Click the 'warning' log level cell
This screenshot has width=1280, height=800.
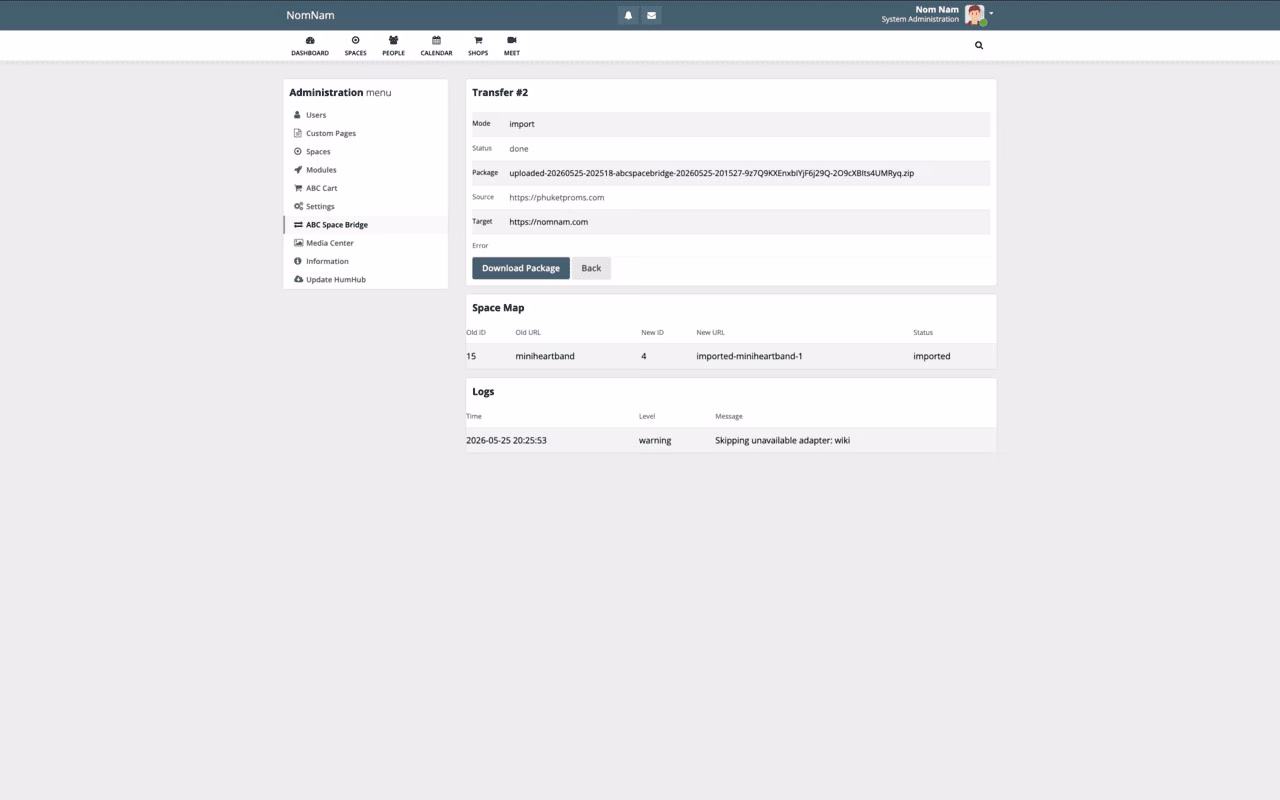point(655,440)
